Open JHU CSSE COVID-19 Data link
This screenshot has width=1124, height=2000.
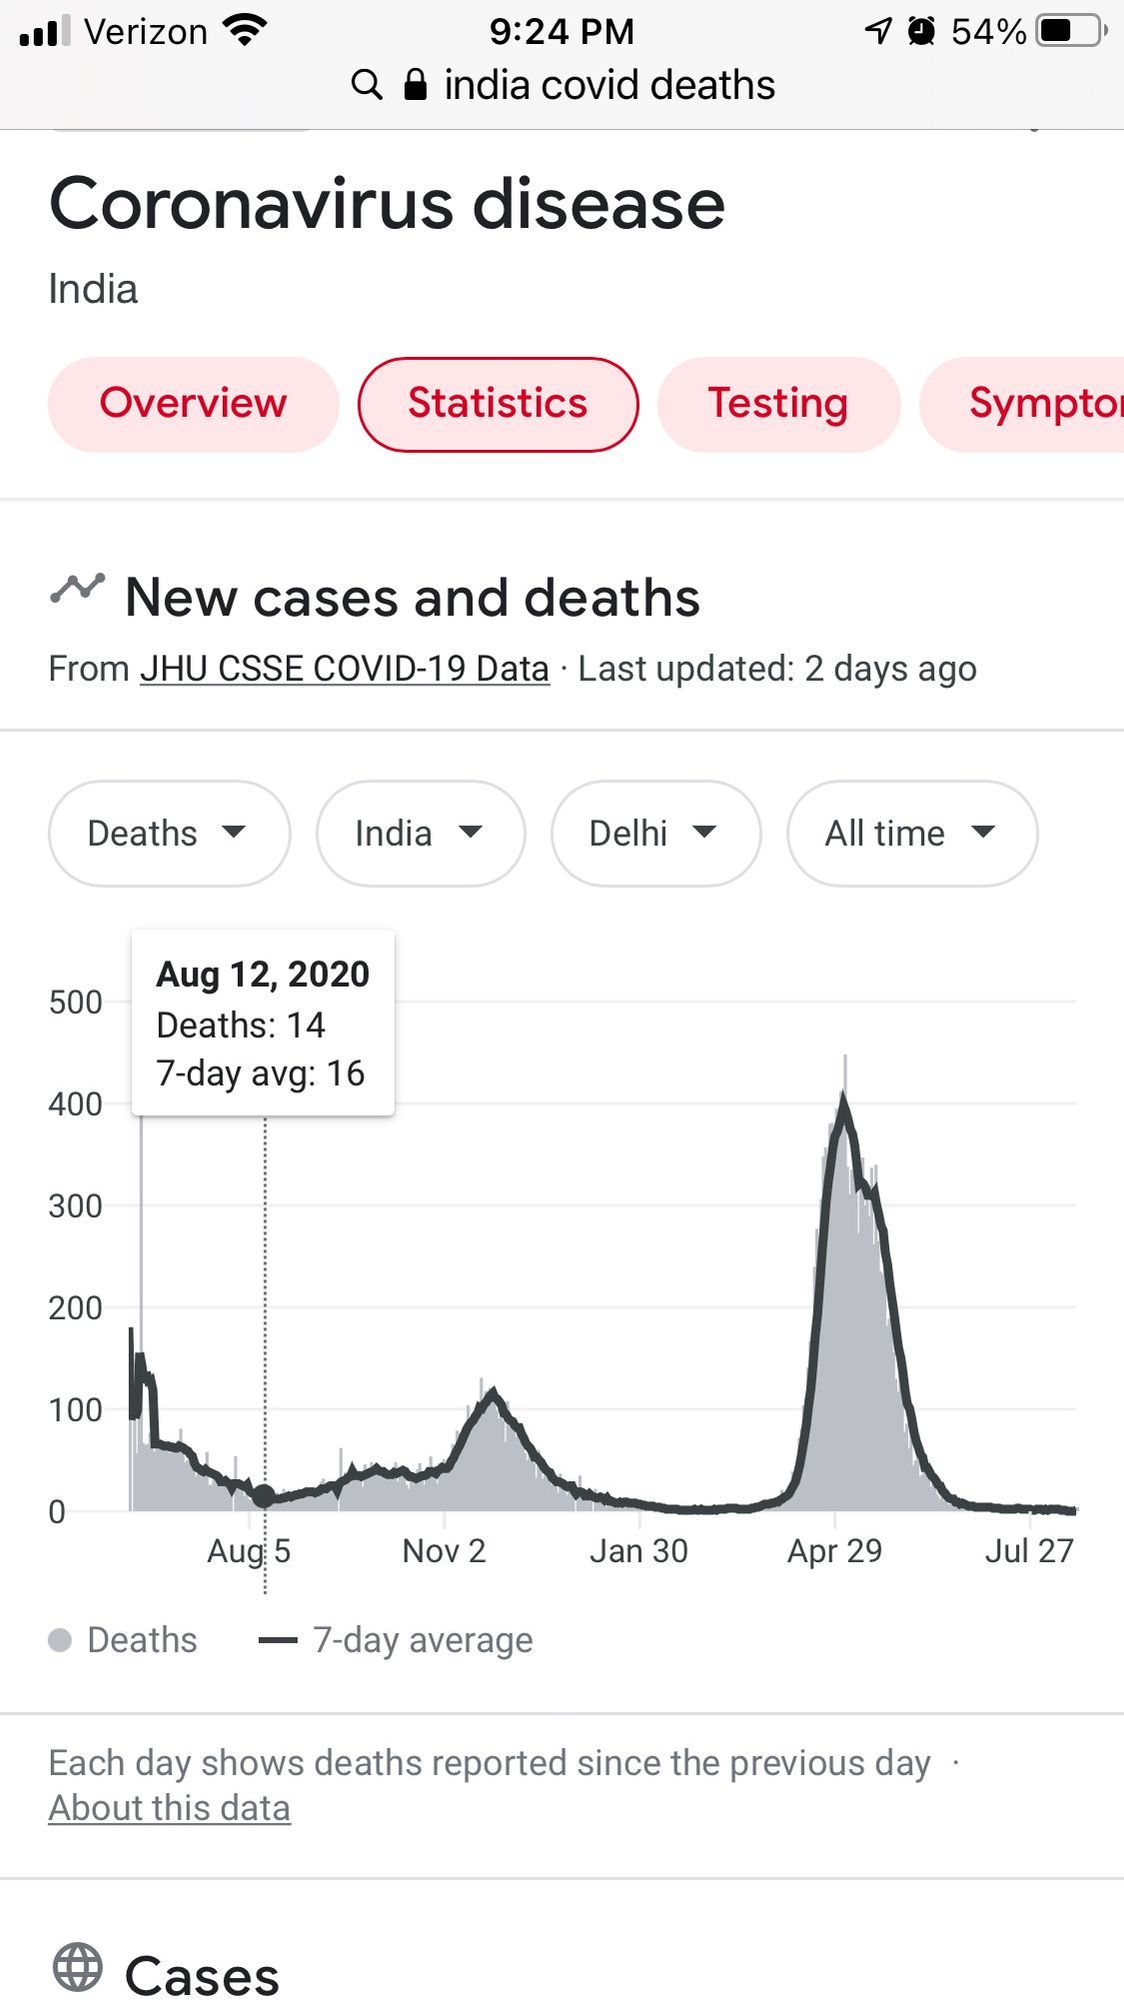(x=344, y=668)
